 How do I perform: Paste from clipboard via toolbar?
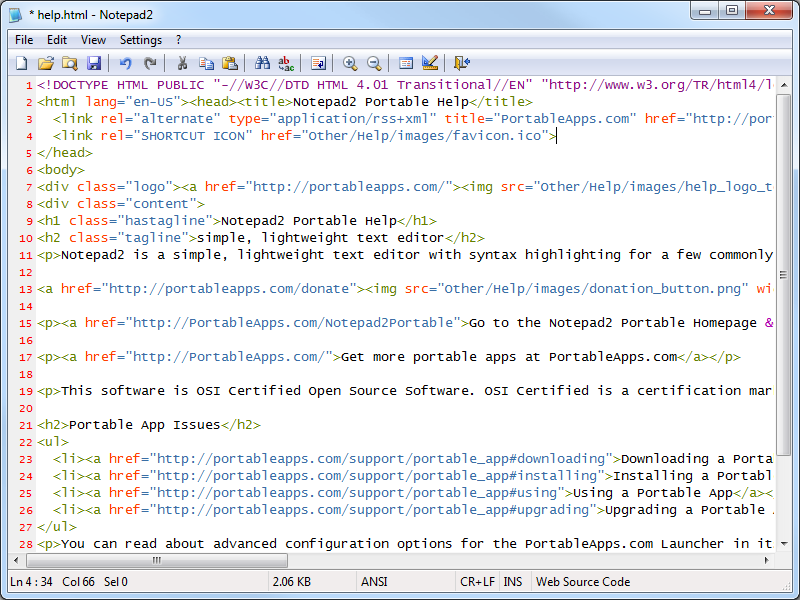tap(230, 63)
